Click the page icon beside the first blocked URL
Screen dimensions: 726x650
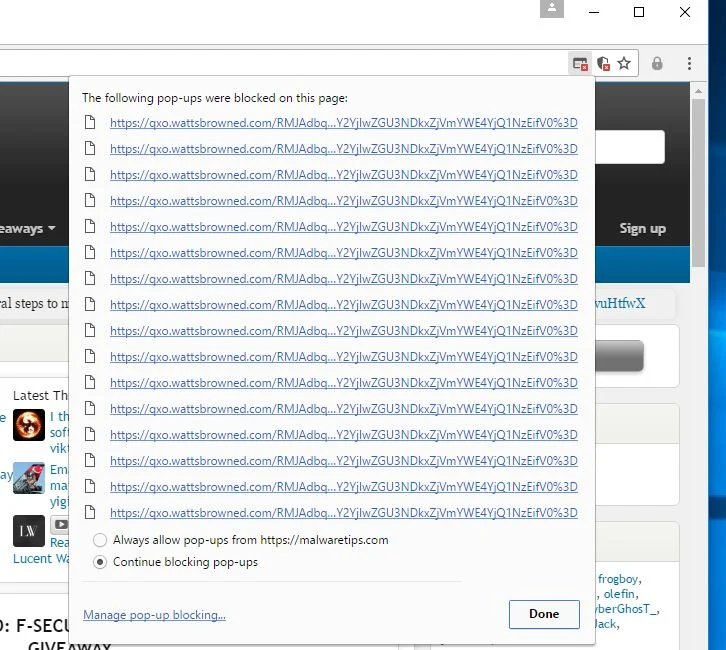point(90,122)
